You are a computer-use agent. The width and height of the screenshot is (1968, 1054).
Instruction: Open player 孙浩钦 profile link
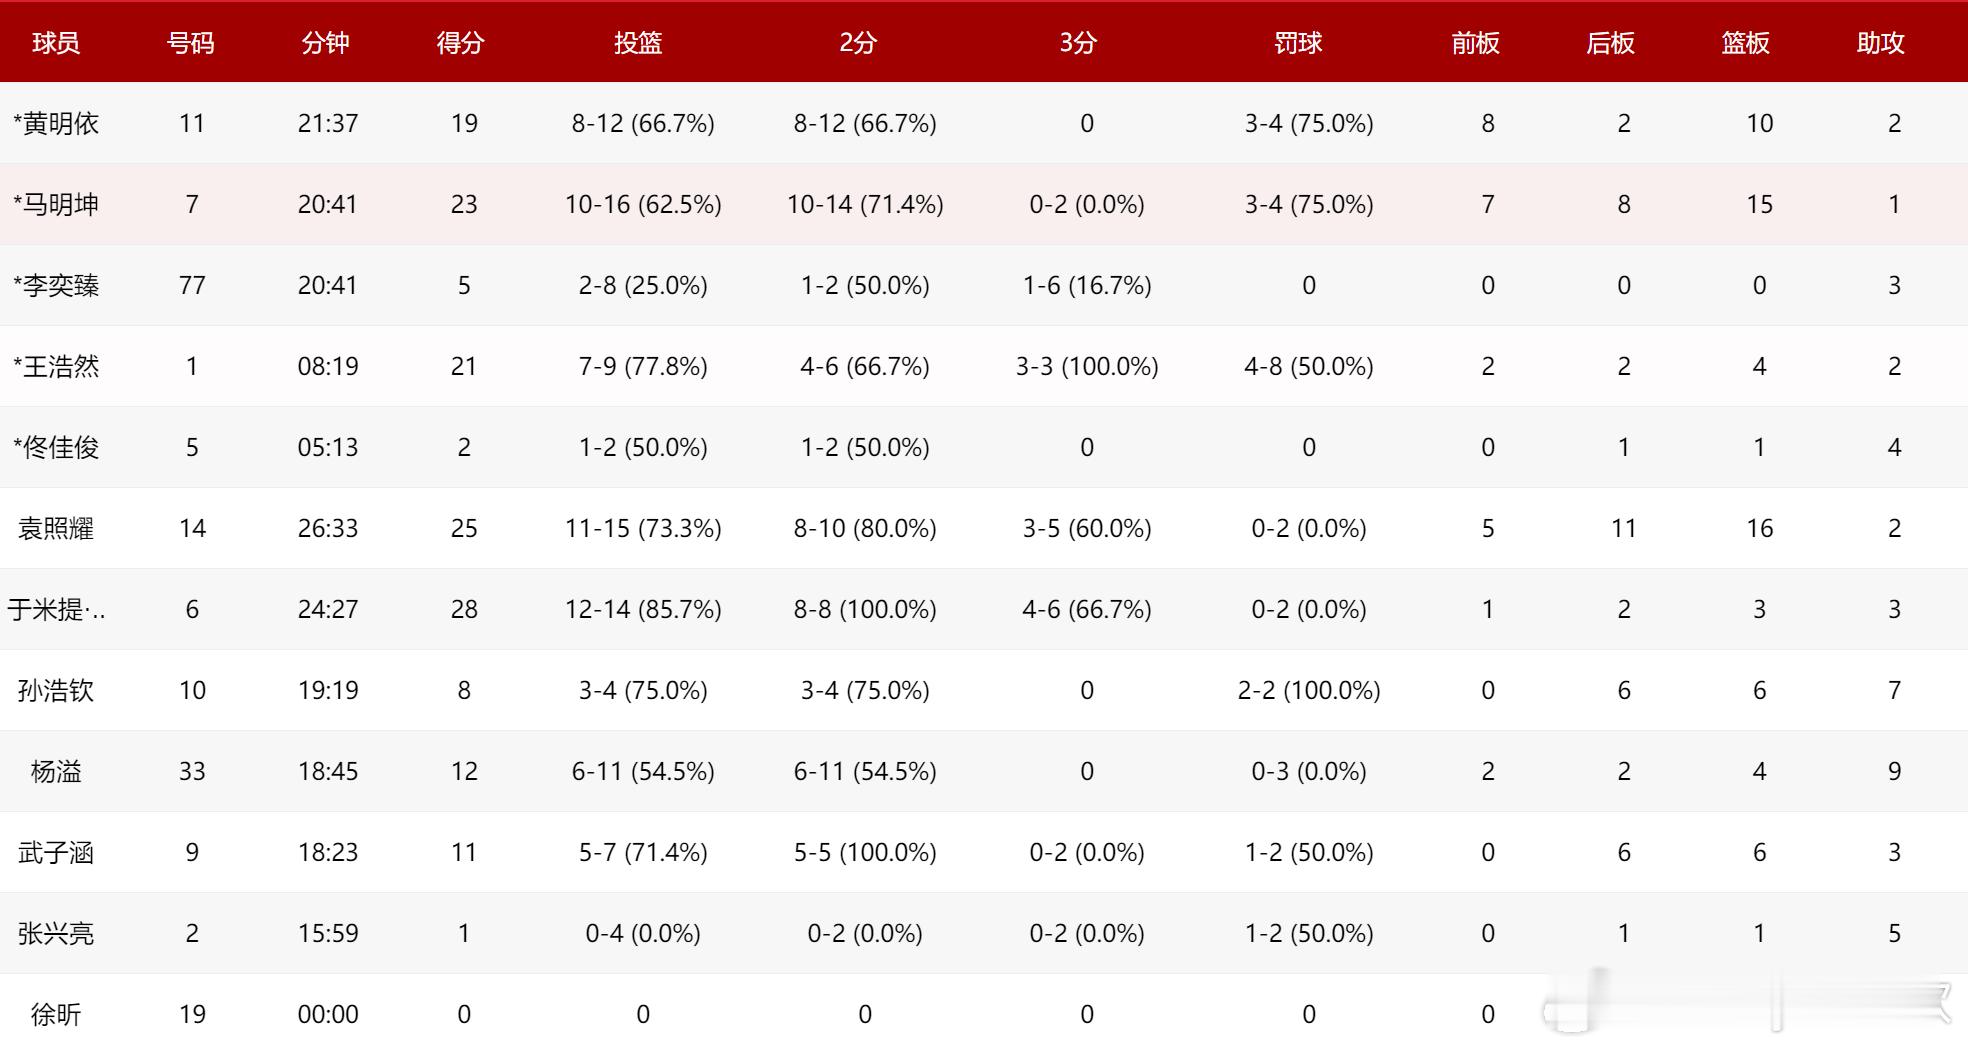(56, 691)
